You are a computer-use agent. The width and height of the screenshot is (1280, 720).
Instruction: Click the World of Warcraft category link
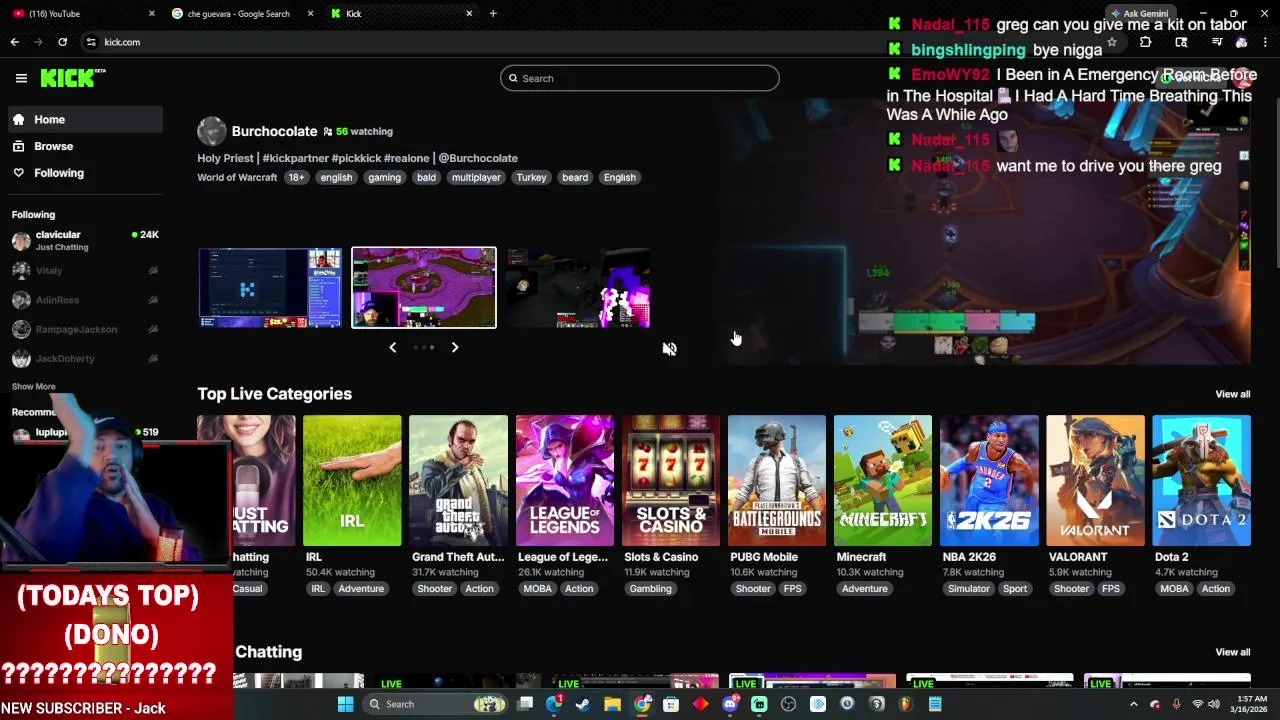coord(237,177)
